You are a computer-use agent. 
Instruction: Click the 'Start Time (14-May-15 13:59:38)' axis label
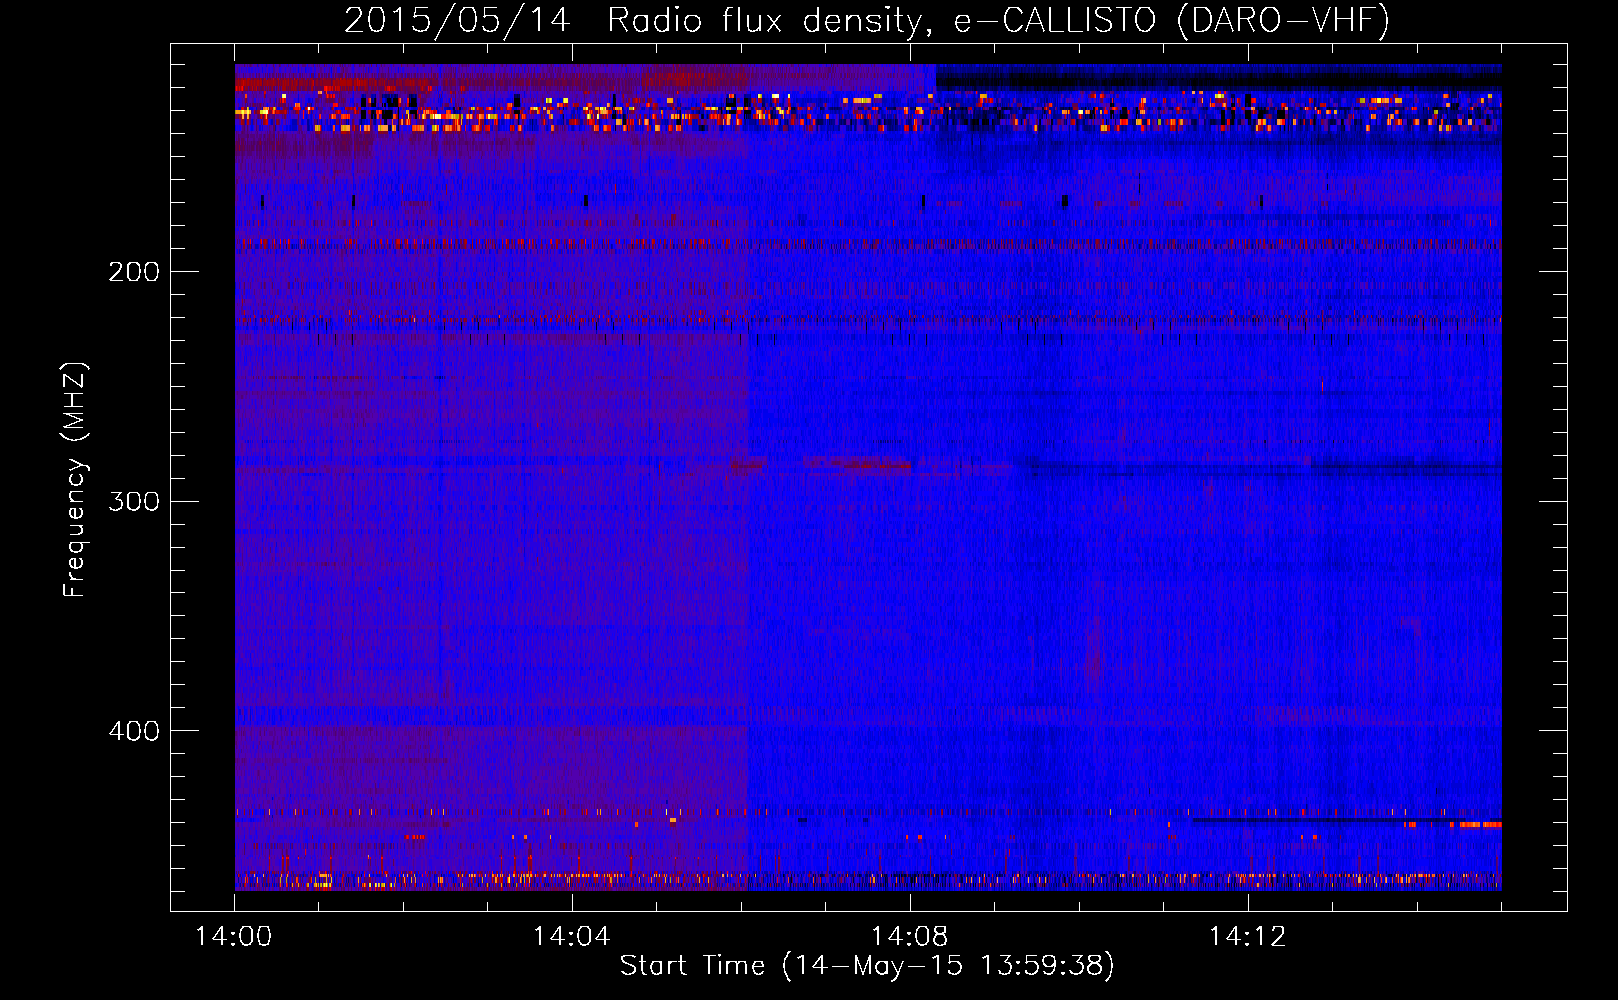(867, 966)
